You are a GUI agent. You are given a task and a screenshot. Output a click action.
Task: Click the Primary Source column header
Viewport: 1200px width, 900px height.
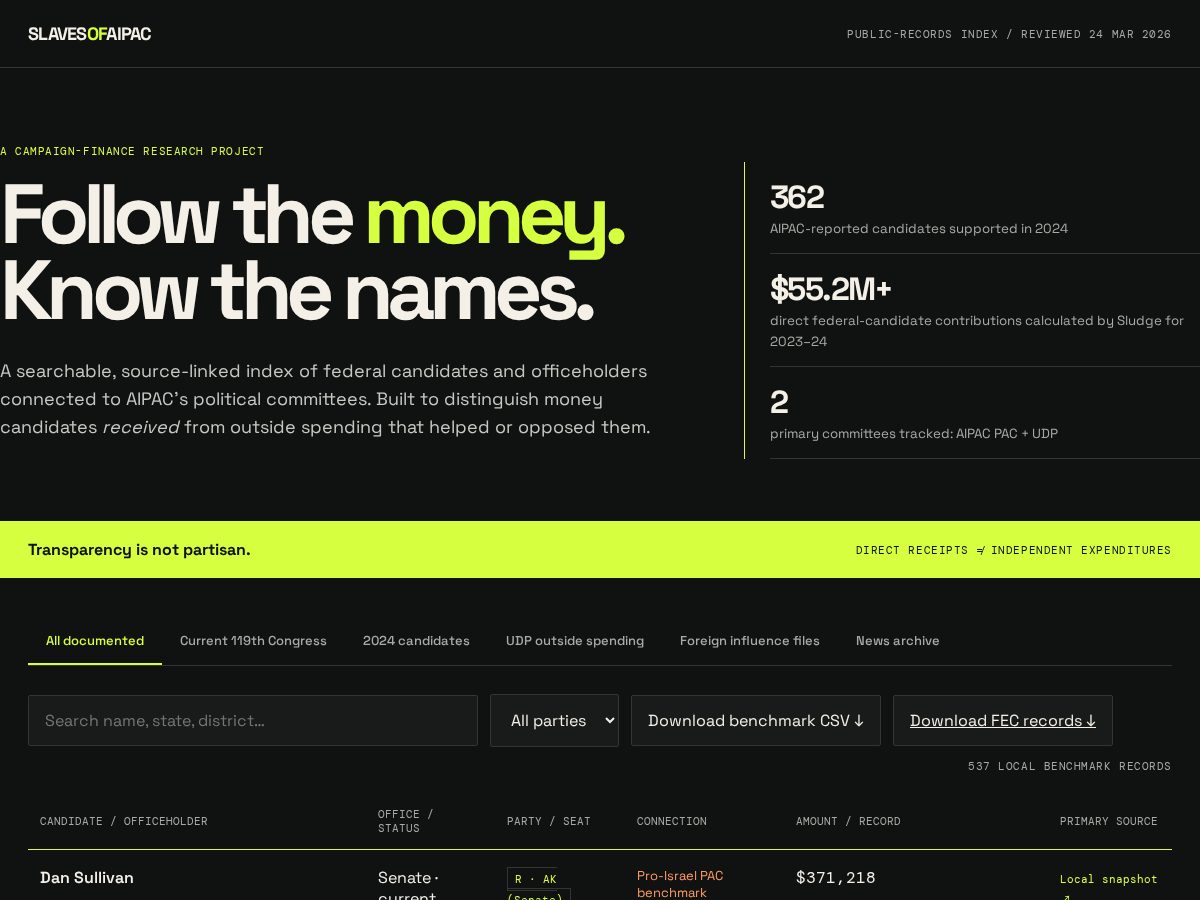pyautogui.click(x=1109, y=821)
